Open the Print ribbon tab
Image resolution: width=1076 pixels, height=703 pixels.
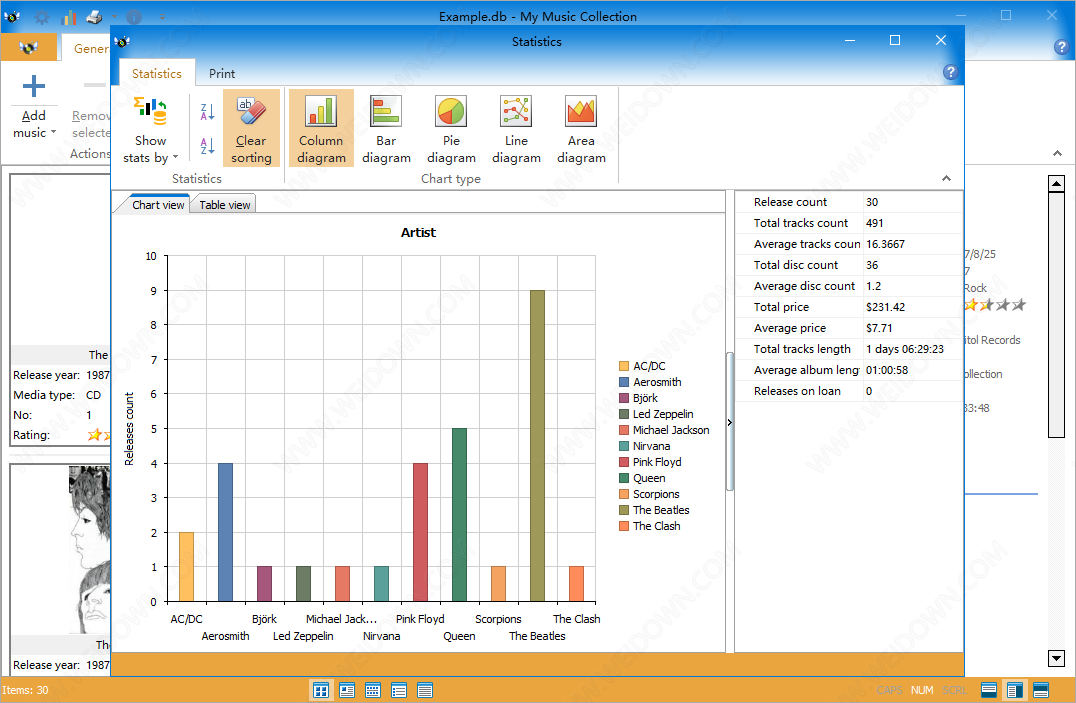[222, 73]
